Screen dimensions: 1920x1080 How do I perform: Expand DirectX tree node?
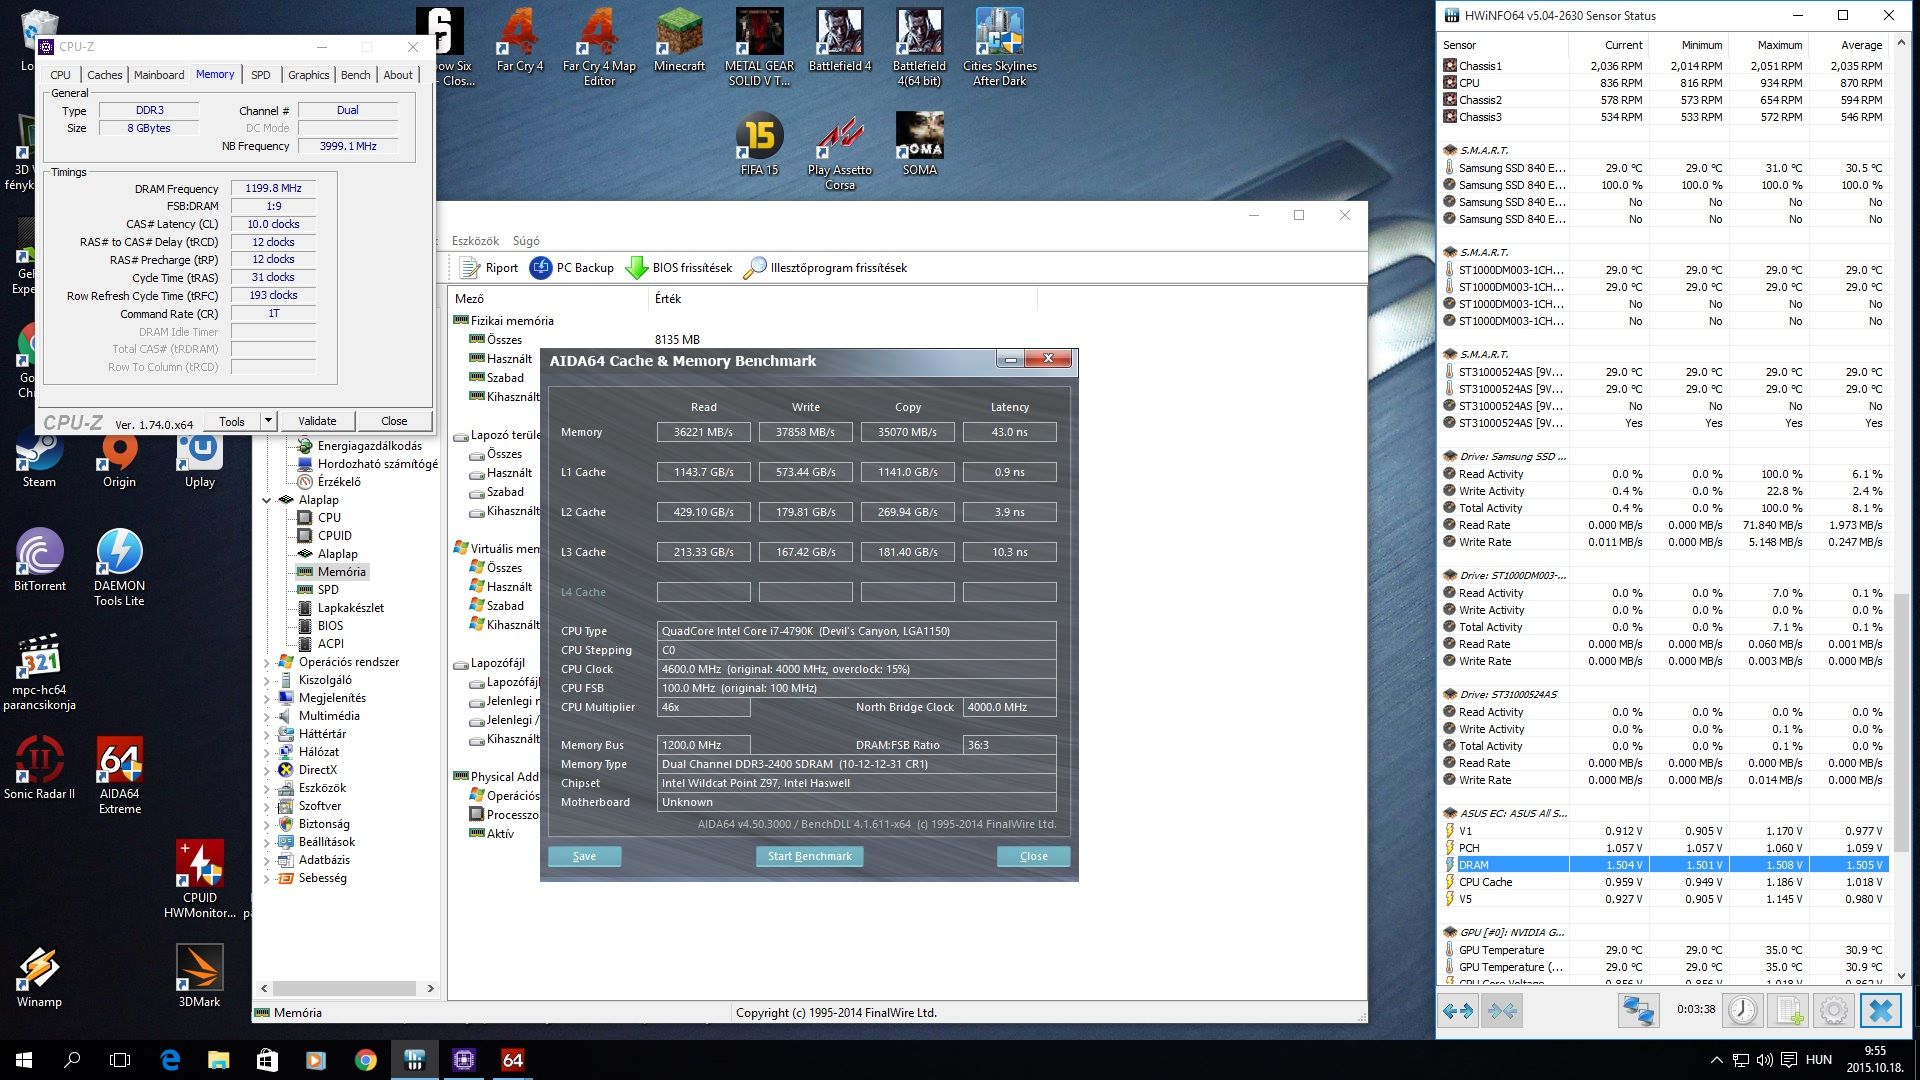click(267, 770)
